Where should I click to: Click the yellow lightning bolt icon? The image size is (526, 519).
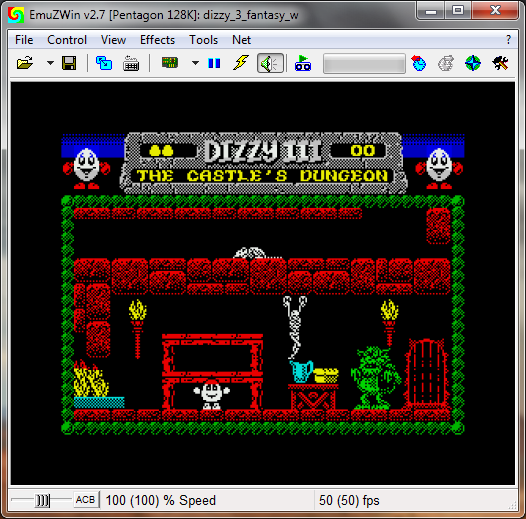click(x=241, y=63)
